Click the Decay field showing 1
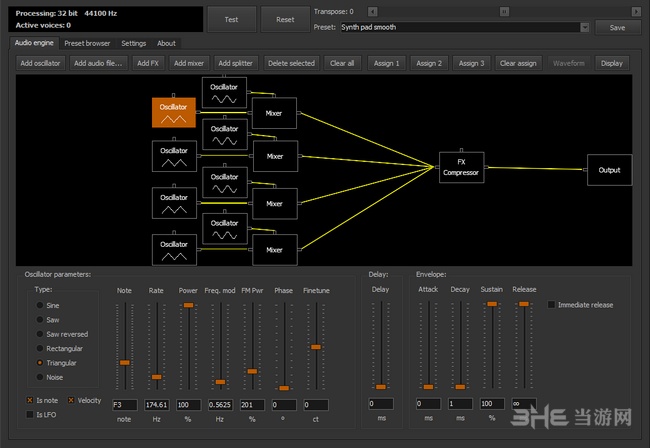This screenshot has width=650, height=448. coord(461,403)
